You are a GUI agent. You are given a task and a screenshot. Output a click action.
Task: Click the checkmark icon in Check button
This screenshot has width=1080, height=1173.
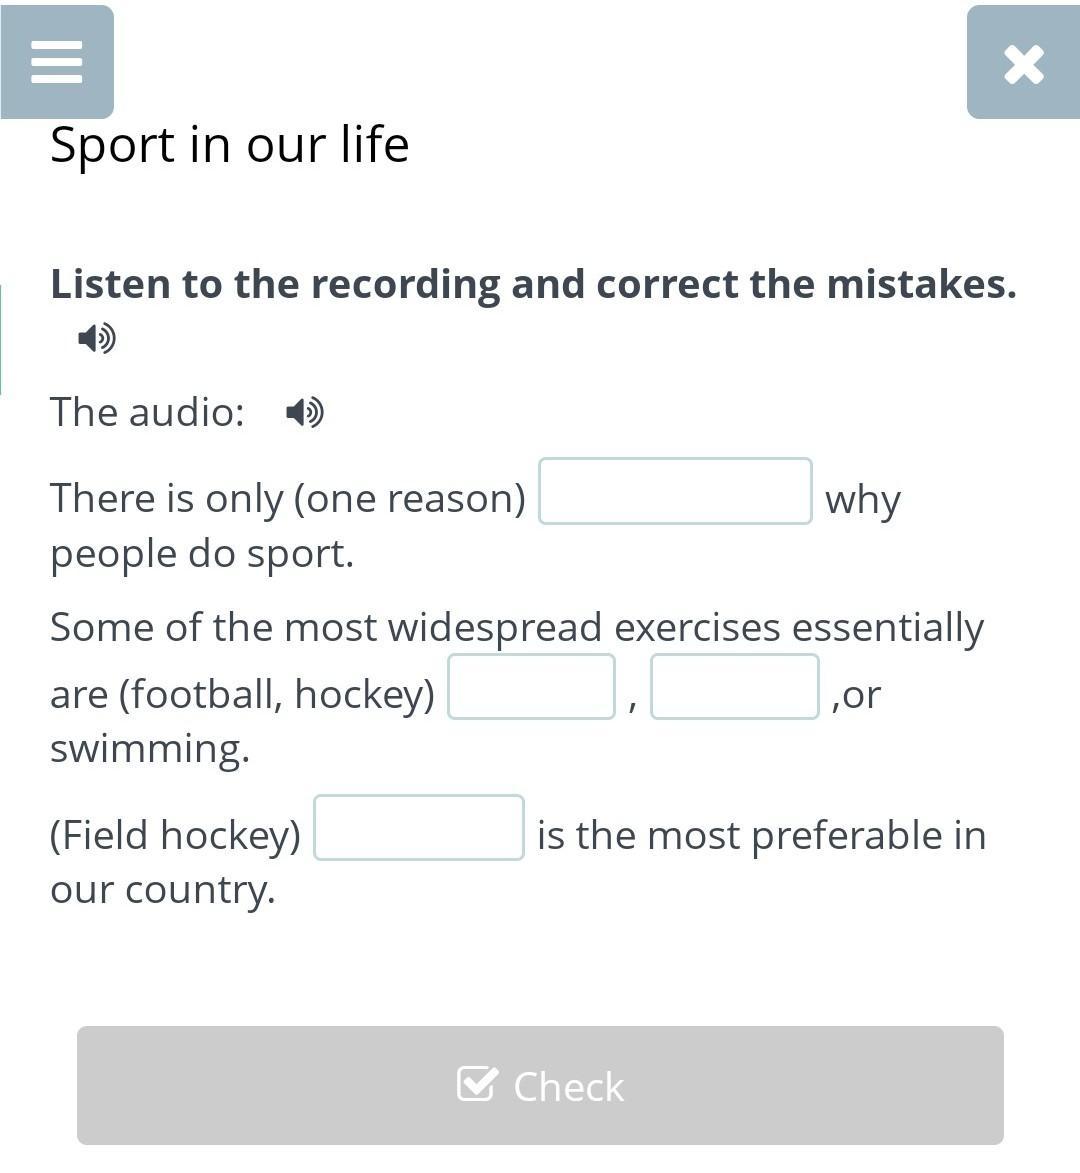(476, 1084)
